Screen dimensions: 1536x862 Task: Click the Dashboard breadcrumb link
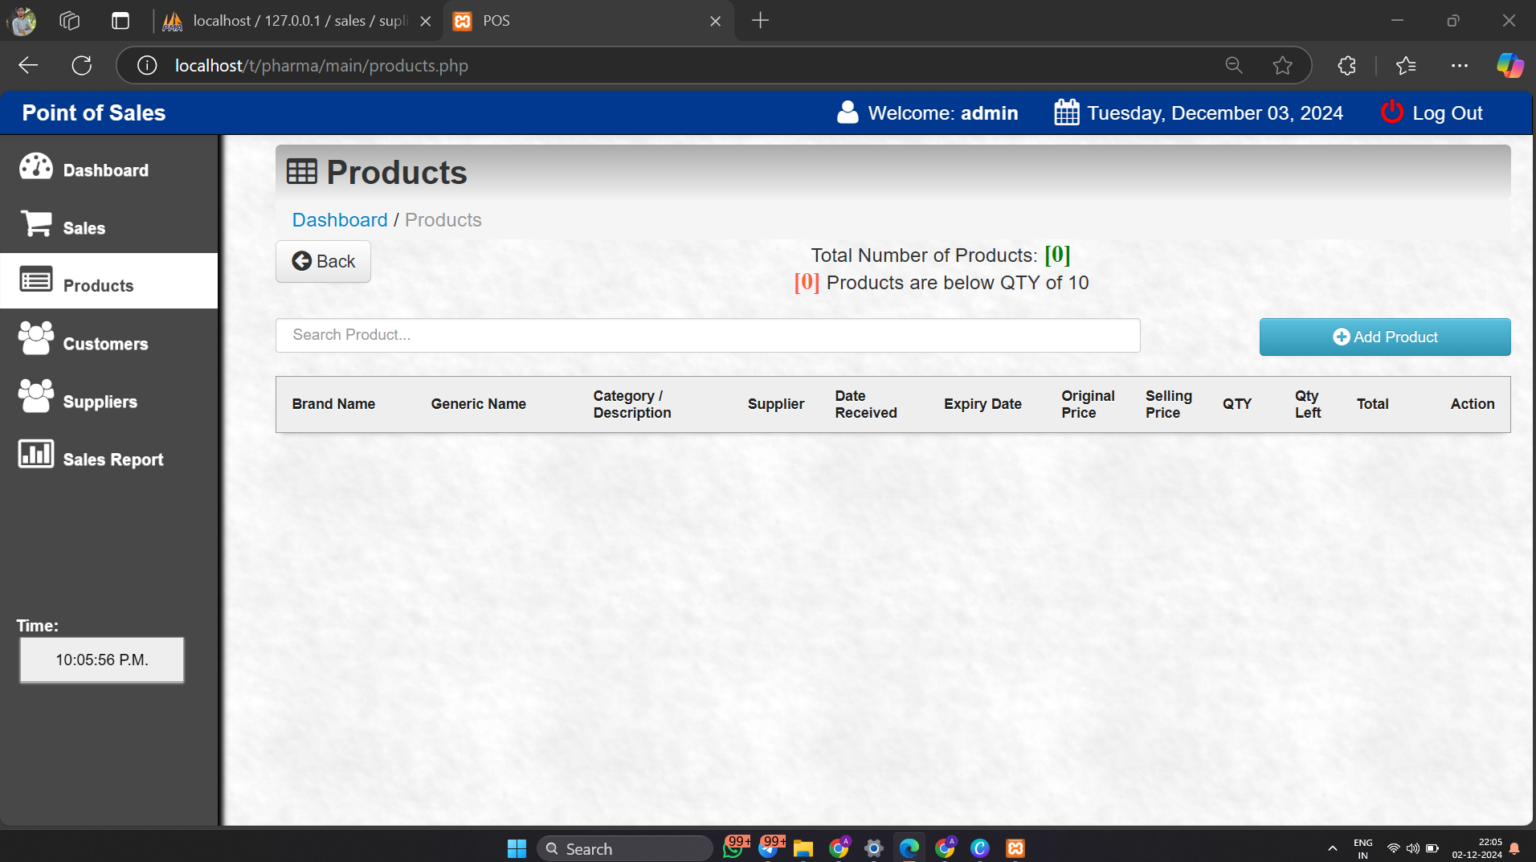[339, 220]
